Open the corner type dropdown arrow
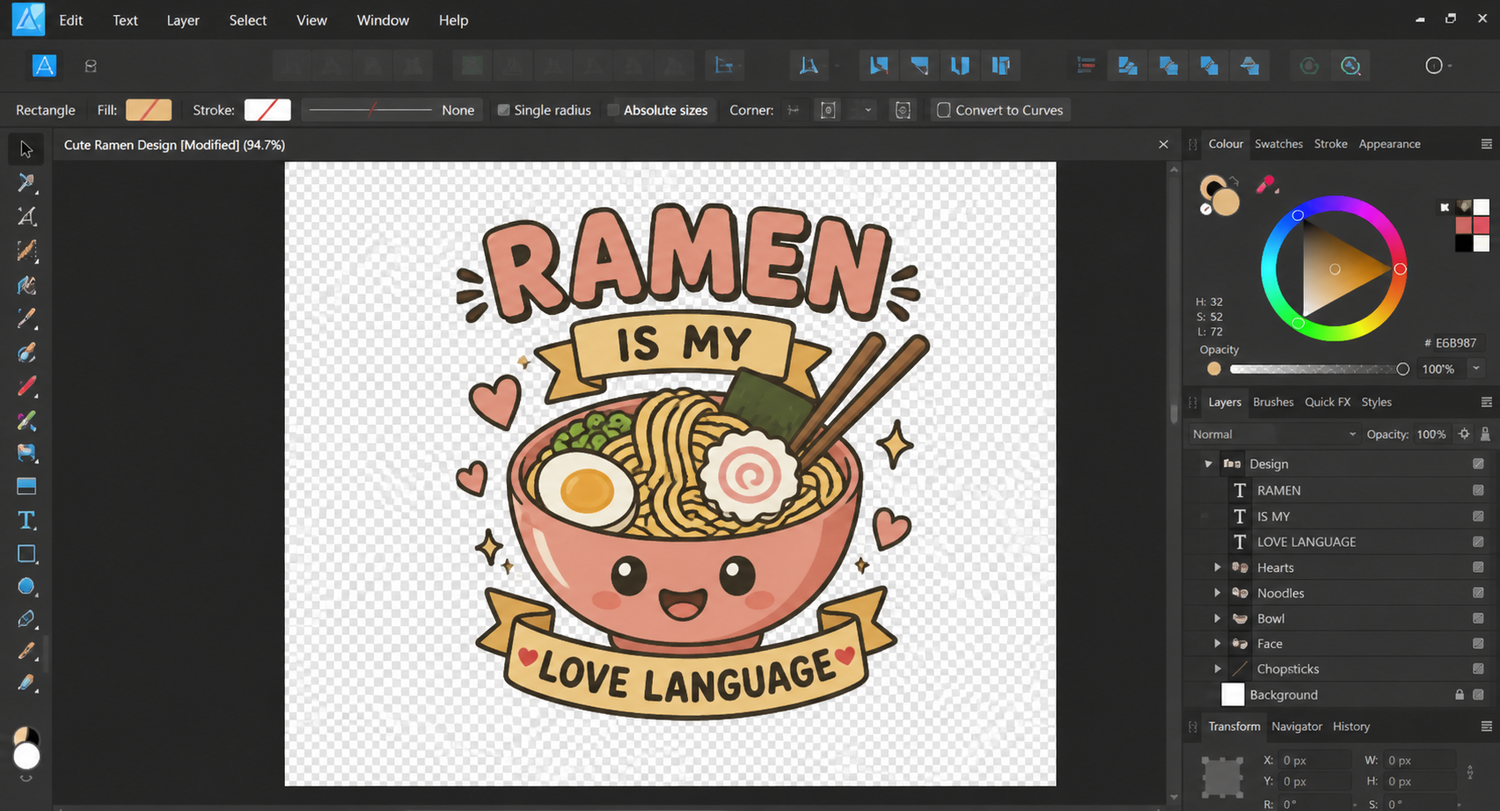This screenshot has height=811, width=1500. coord(867,110)
